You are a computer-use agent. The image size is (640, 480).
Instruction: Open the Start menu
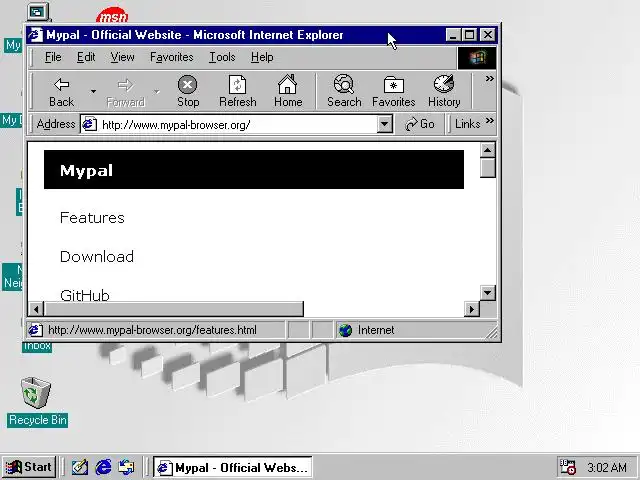(29, 467)
